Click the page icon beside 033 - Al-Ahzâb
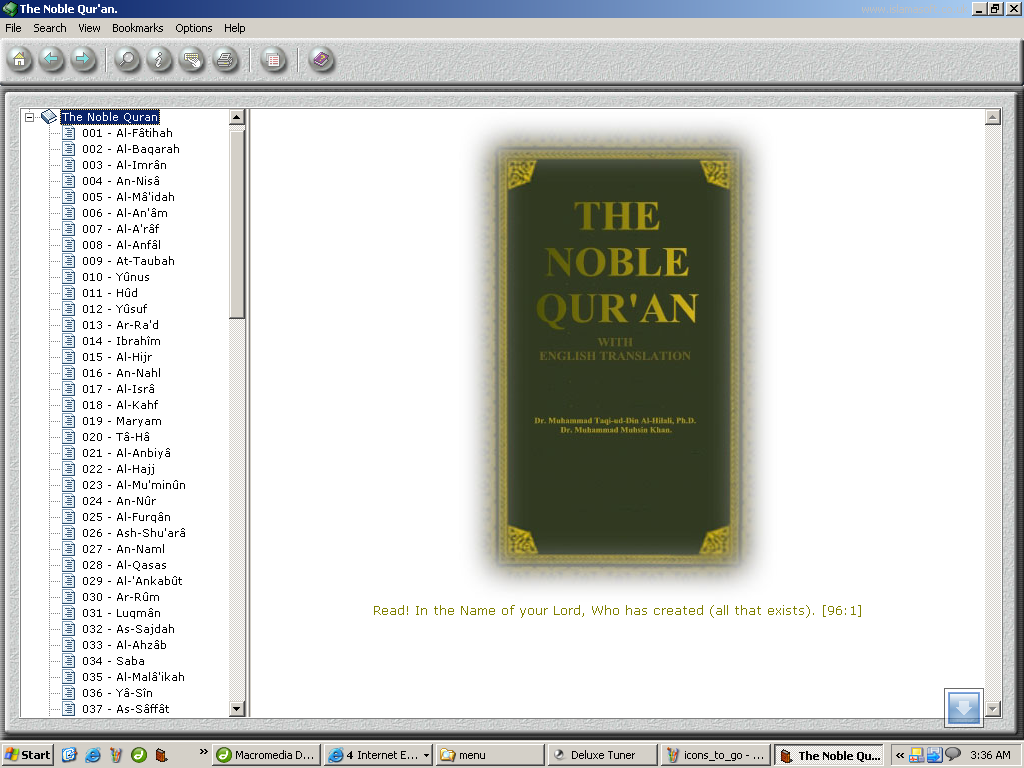1024x768 pixels. 69,645
